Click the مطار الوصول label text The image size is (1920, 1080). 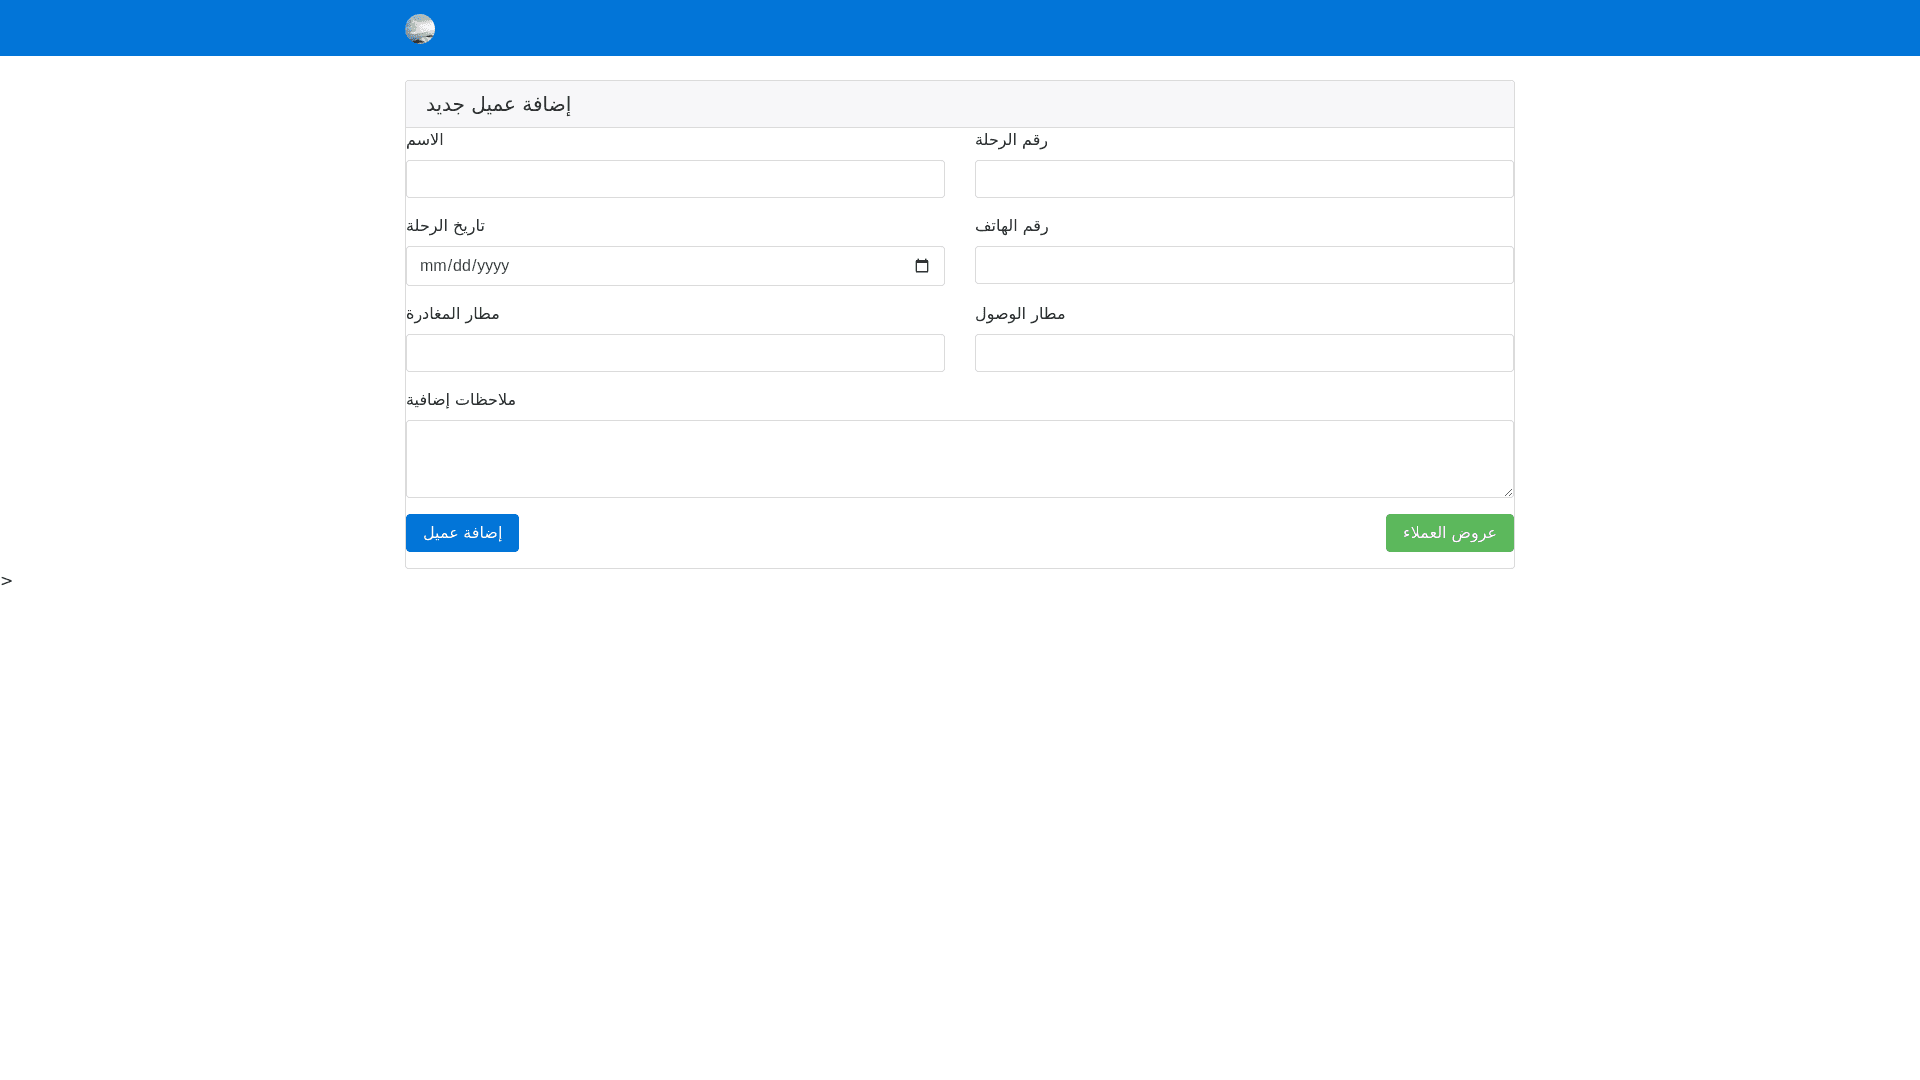click(x=1020, y=314)
